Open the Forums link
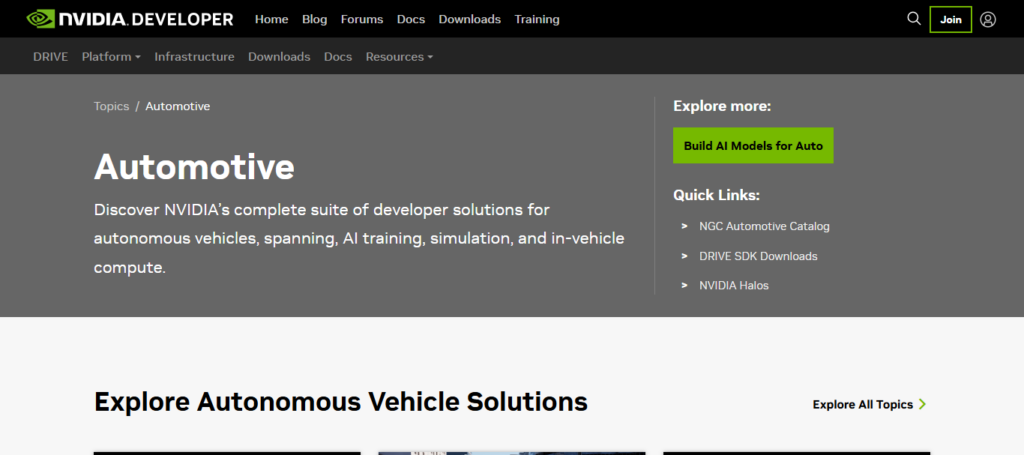The height and width of the screenshot is (455, 1024). pos(362,20)
